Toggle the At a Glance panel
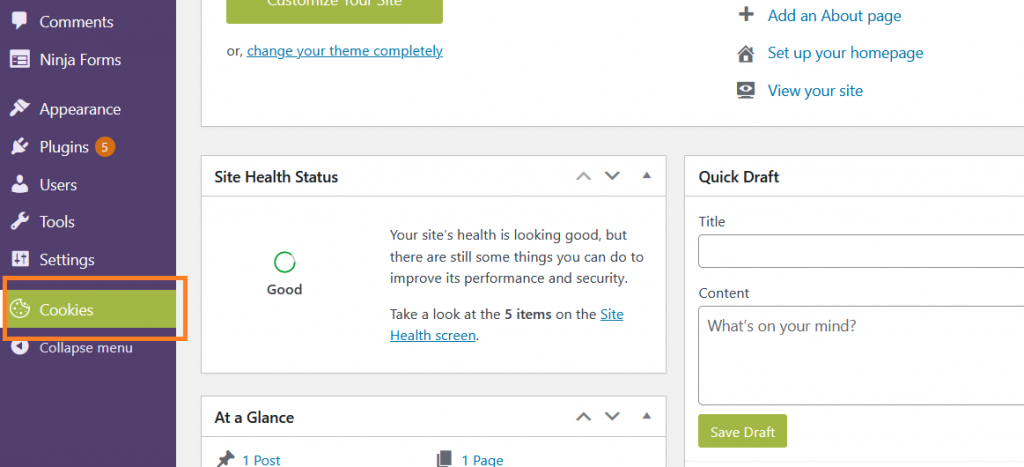This screenshot has width=1024, height=467. click(x=647, y=415)
